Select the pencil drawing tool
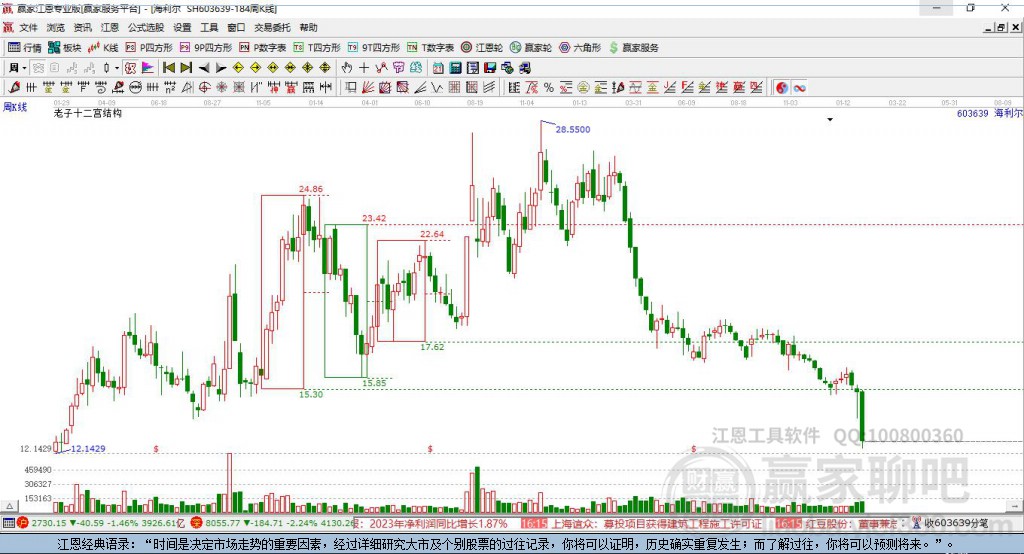 tap(14, 88)
